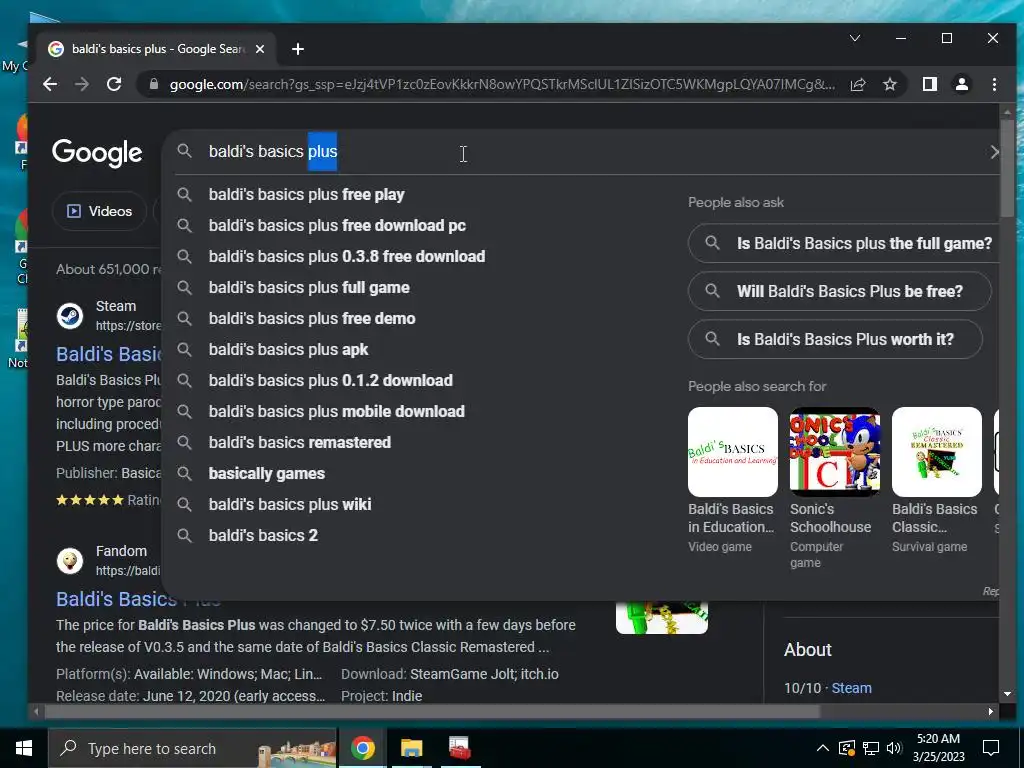Open the Chrome profile avatar icon
Viewport: 1024px width, 768px height.
(x=961, y=84)
